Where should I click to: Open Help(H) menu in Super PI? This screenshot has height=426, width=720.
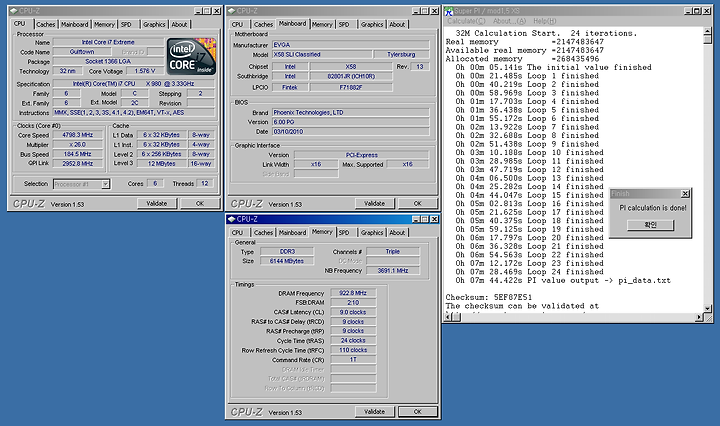545,21
